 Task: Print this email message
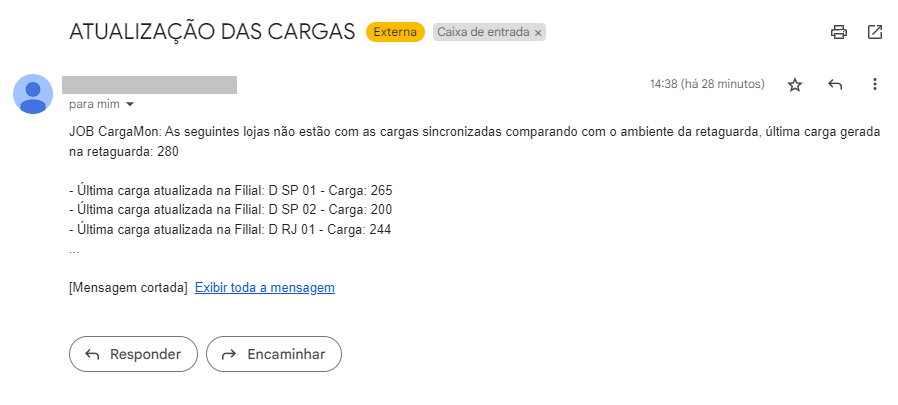point(839,32)
